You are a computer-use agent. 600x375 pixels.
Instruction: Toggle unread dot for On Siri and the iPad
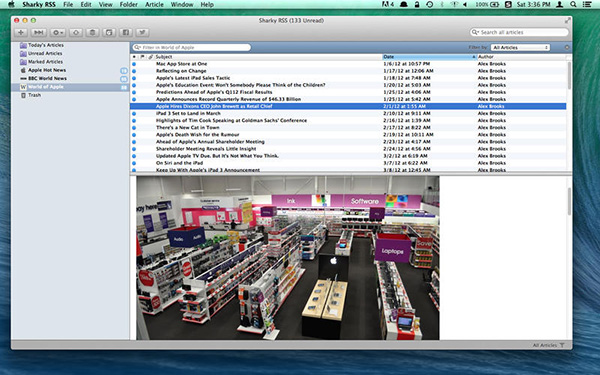pyautogui.click(x=134, y=163)
